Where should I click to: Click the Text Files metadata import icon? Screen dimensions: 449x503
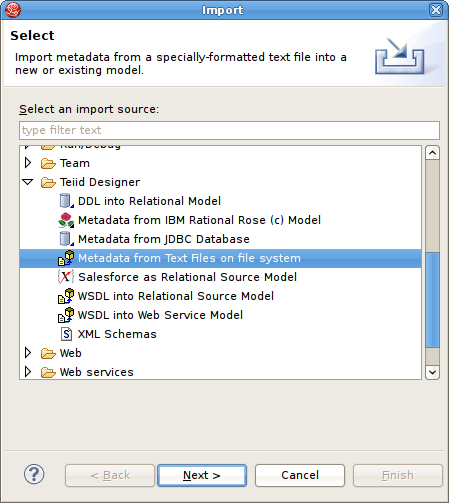click(x=66, y=258)
